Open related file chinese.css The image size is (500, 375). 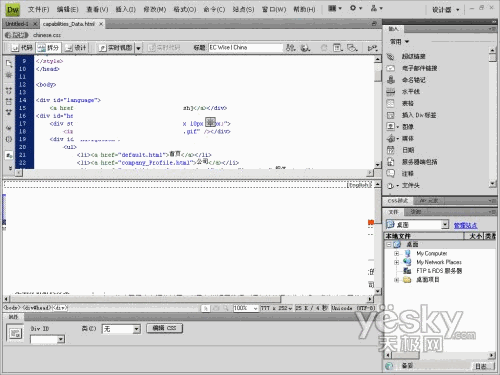coord(47,35)
